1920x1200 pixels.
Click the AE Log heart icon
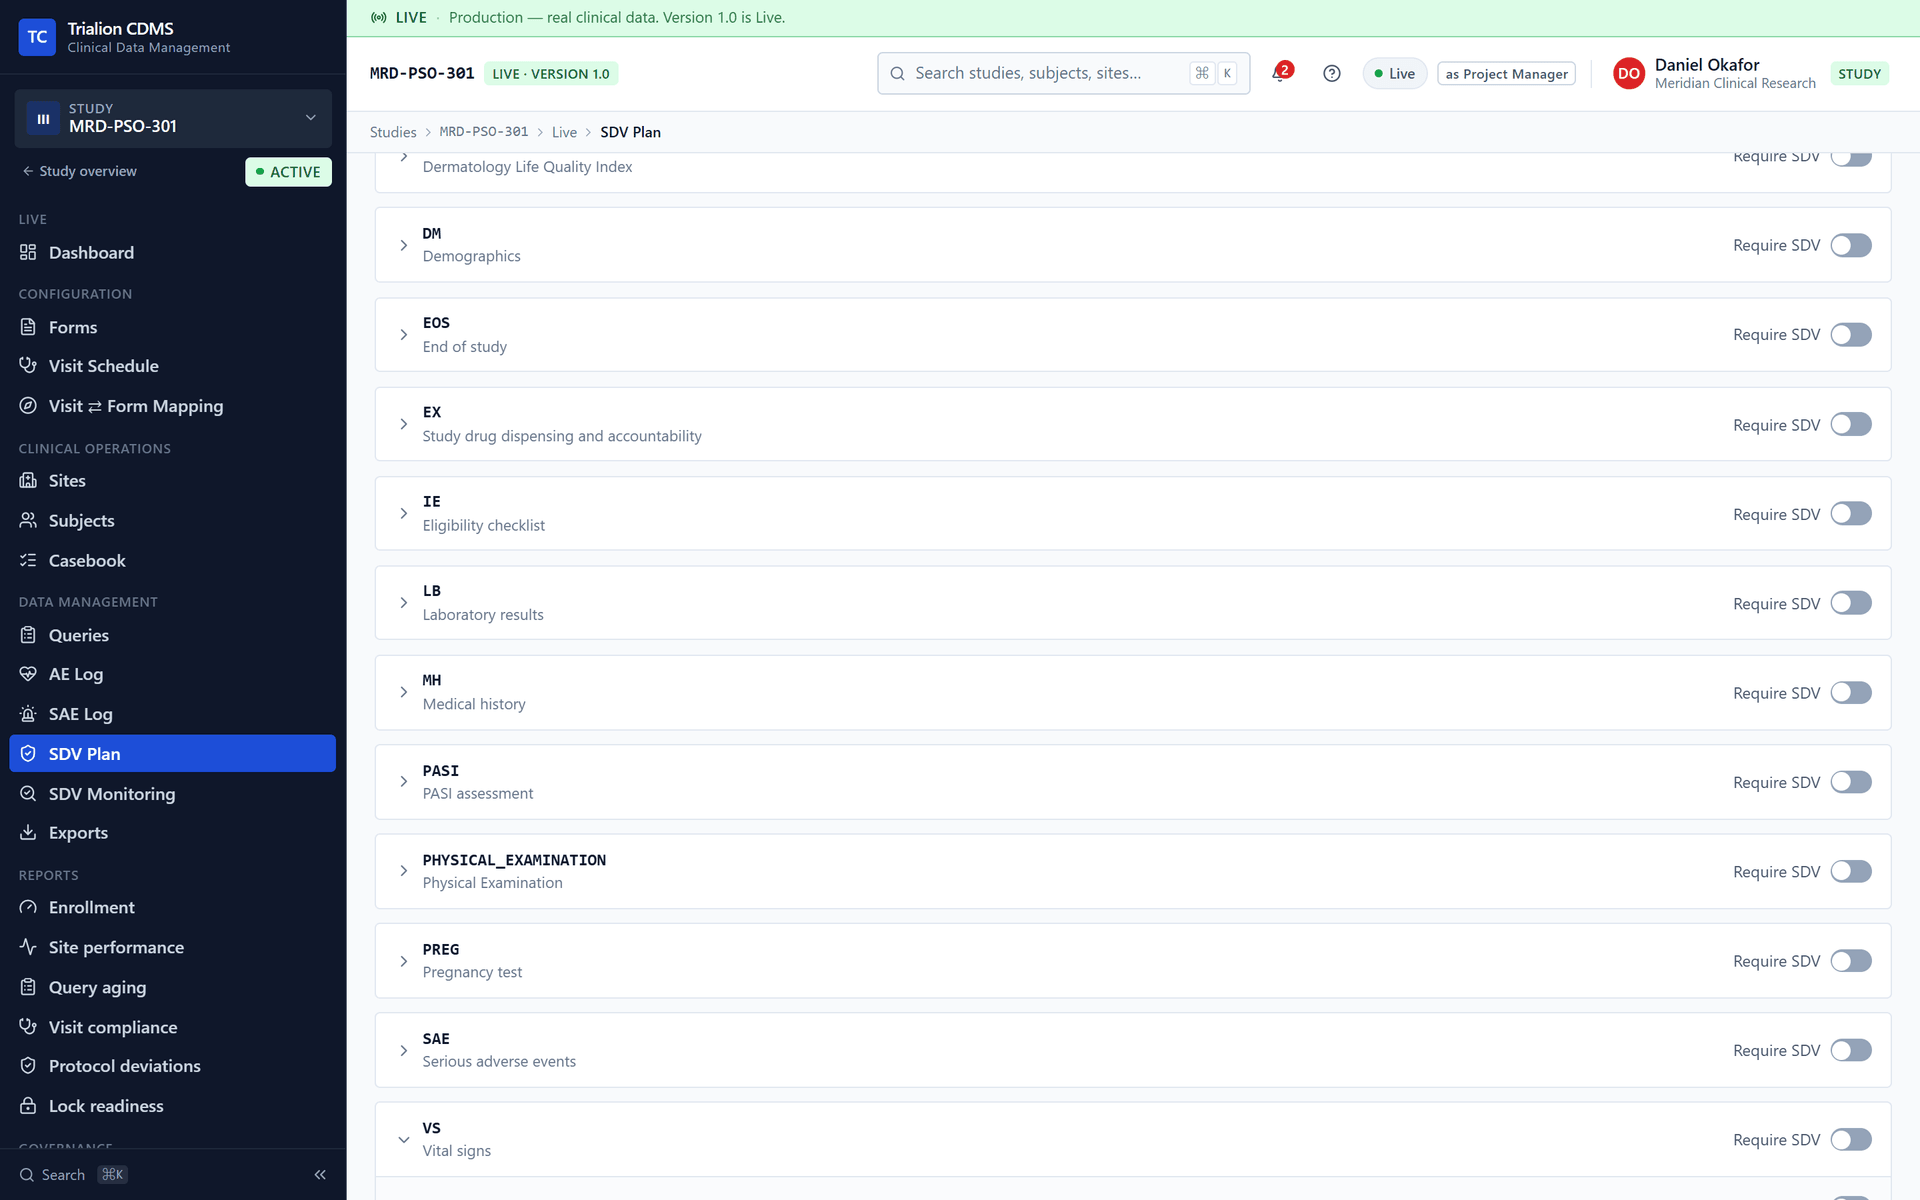click(28, 674)
